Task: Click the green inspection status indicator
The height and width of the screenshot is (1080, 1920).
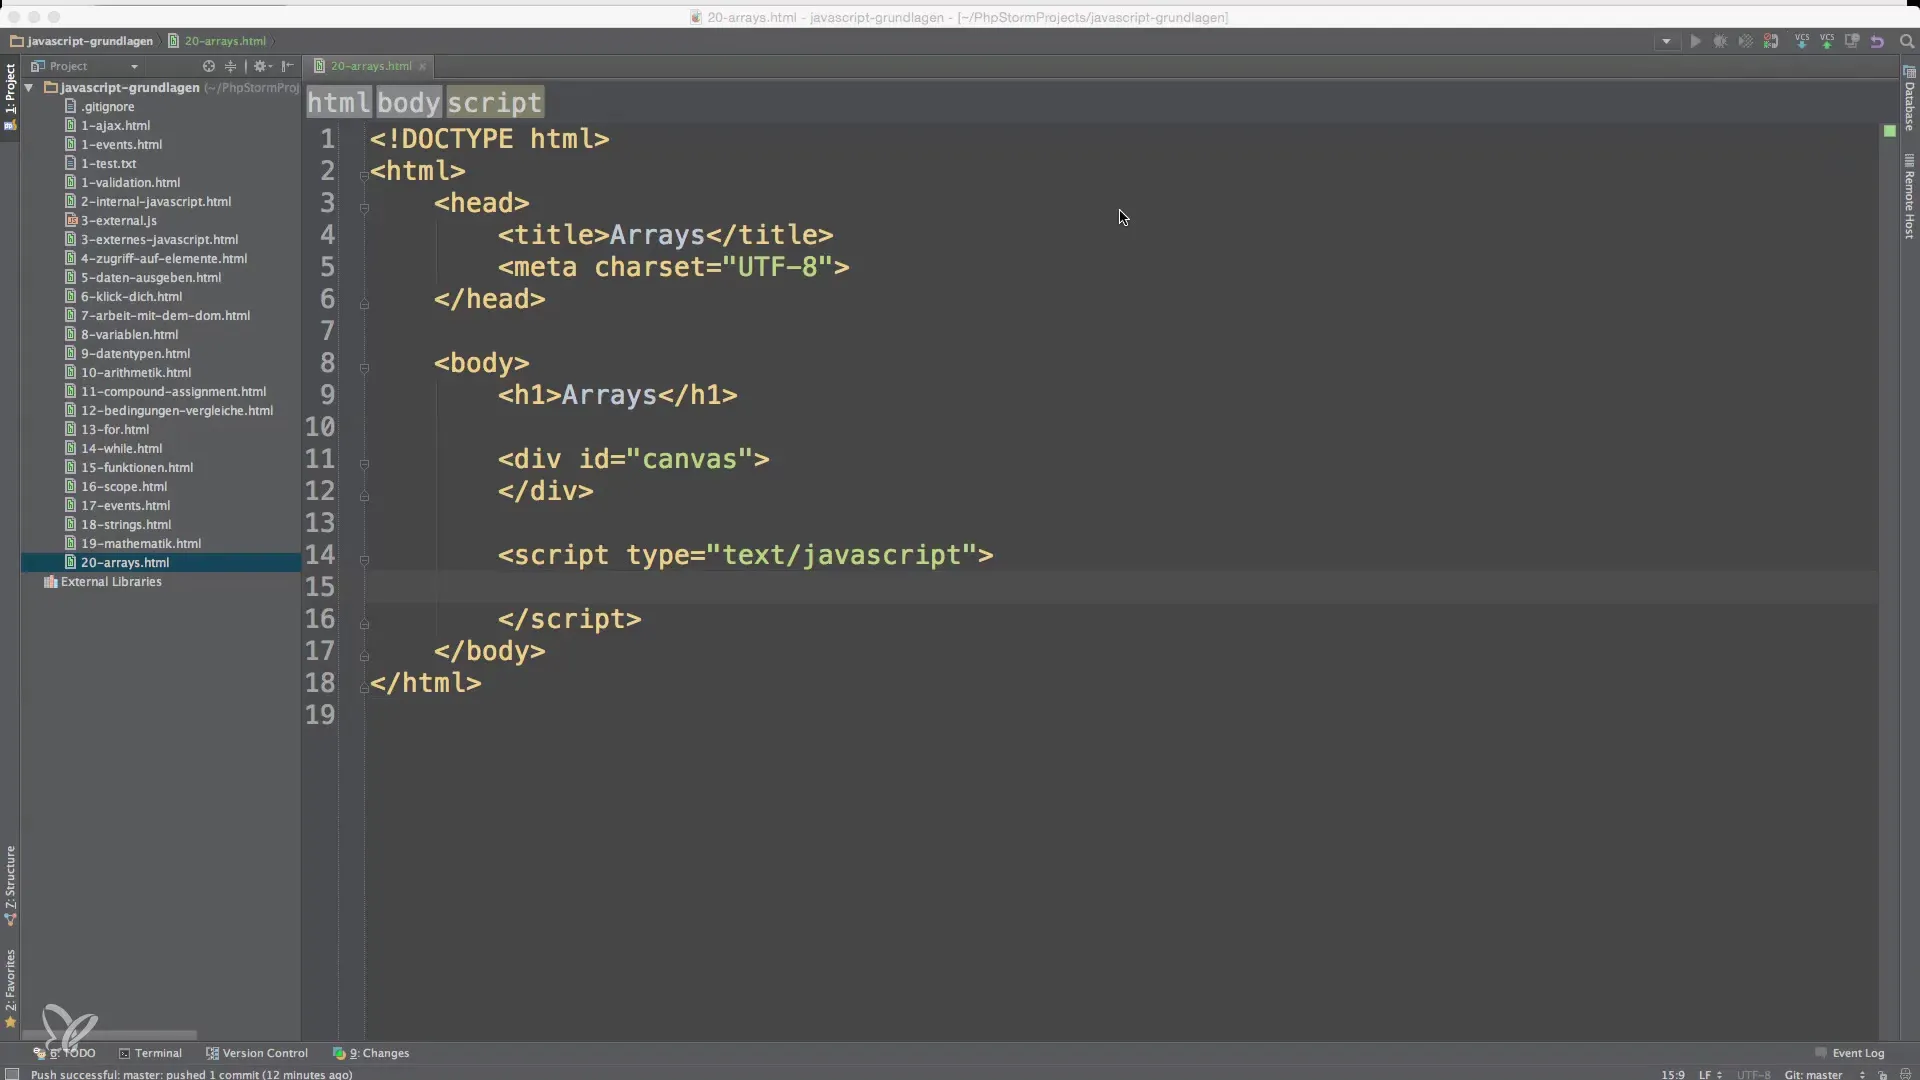Action: 1889,131
